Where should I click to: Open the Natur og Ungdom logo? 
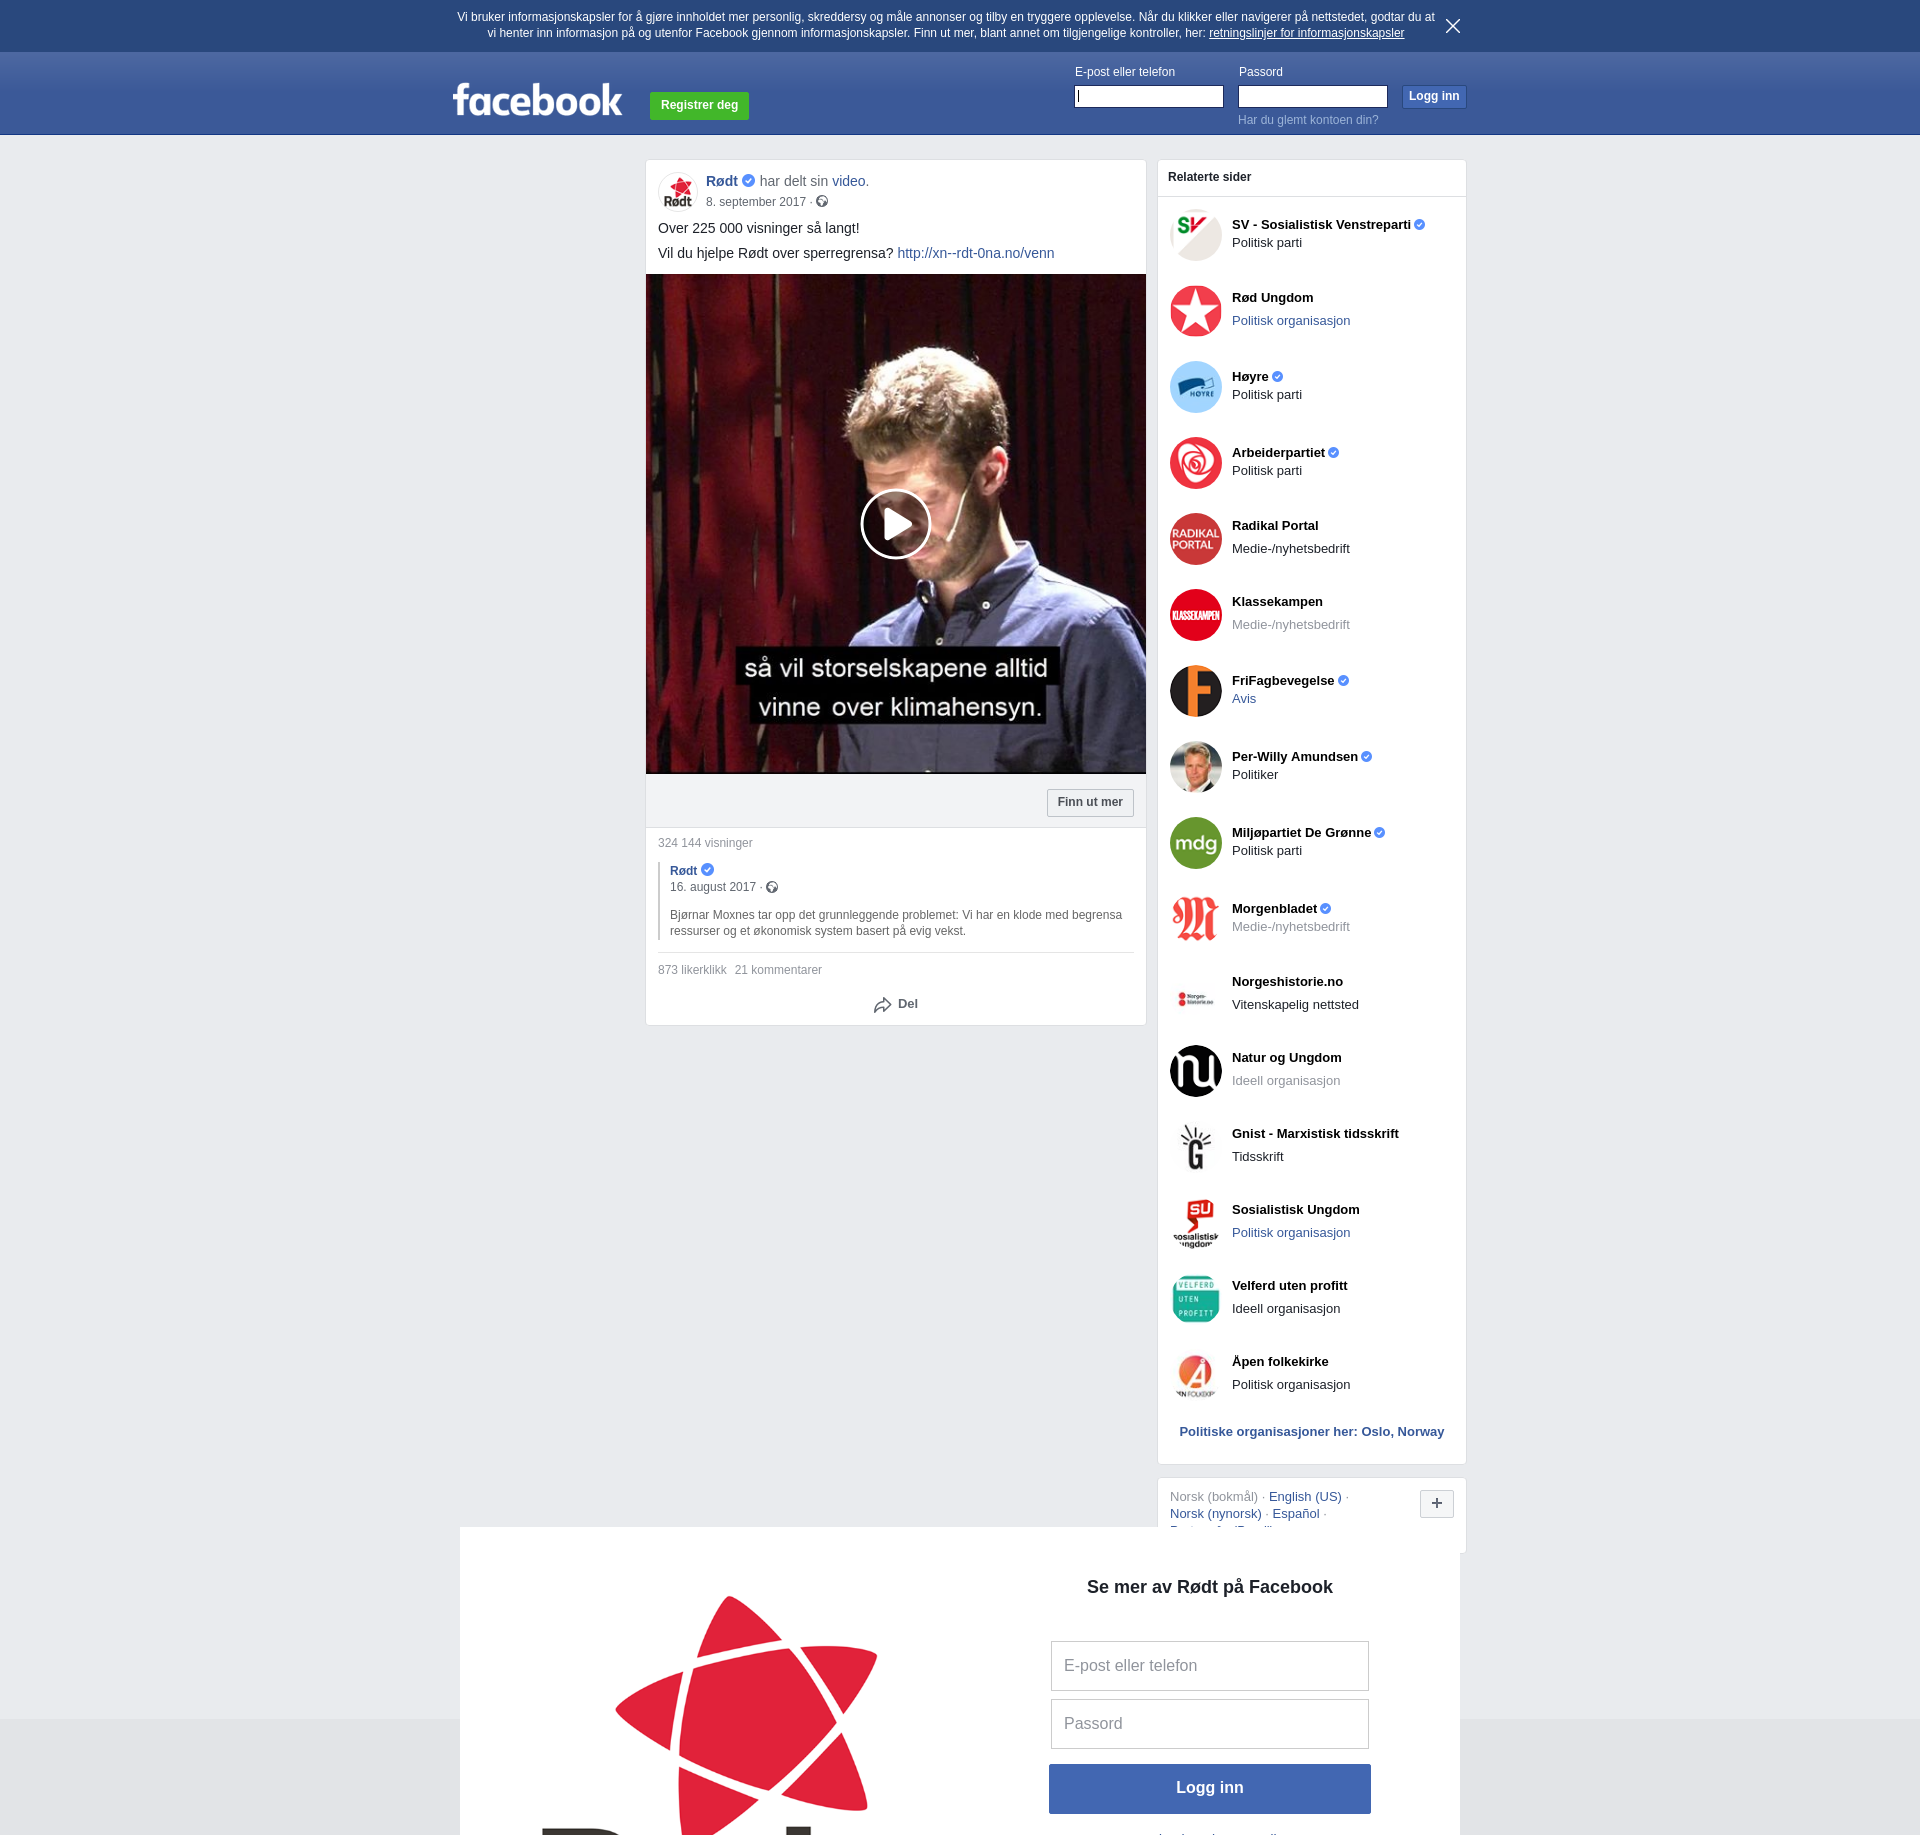(1195, 1070)
